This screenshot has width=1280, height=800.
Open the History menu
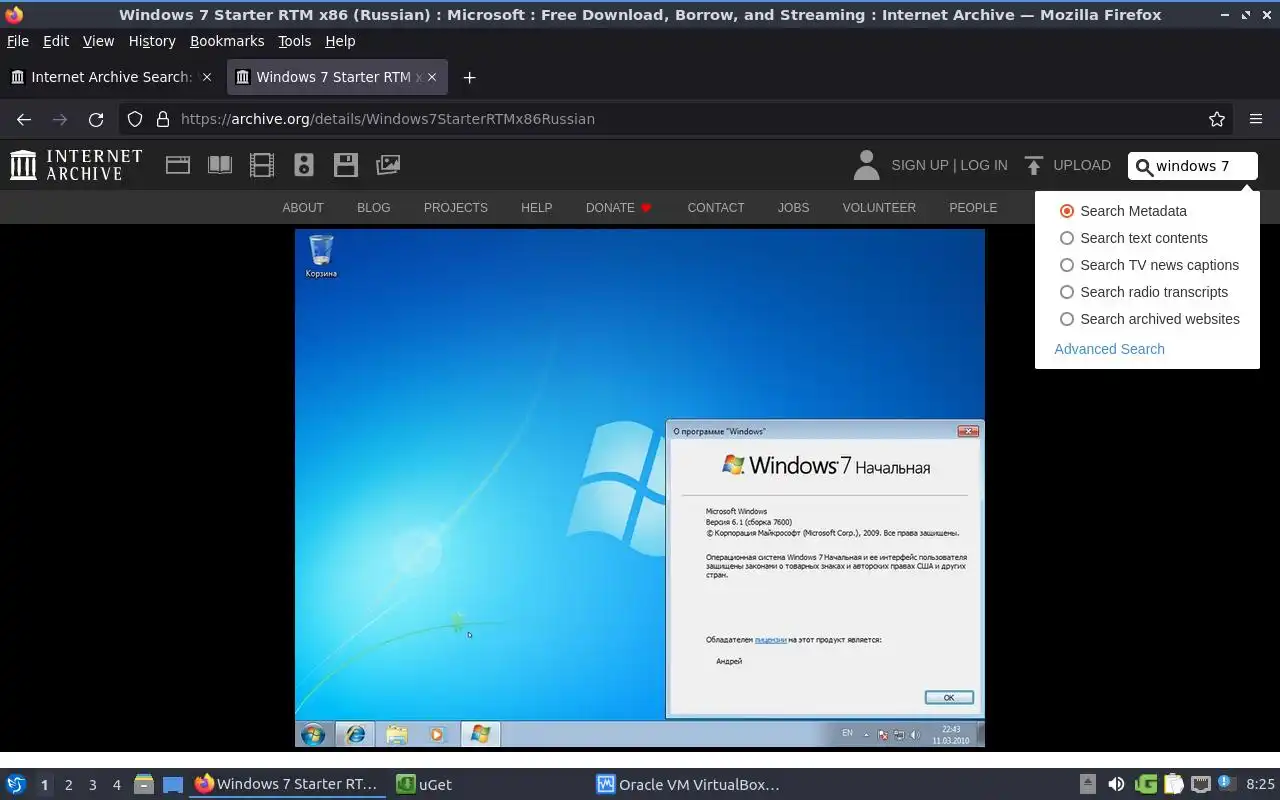152,41
